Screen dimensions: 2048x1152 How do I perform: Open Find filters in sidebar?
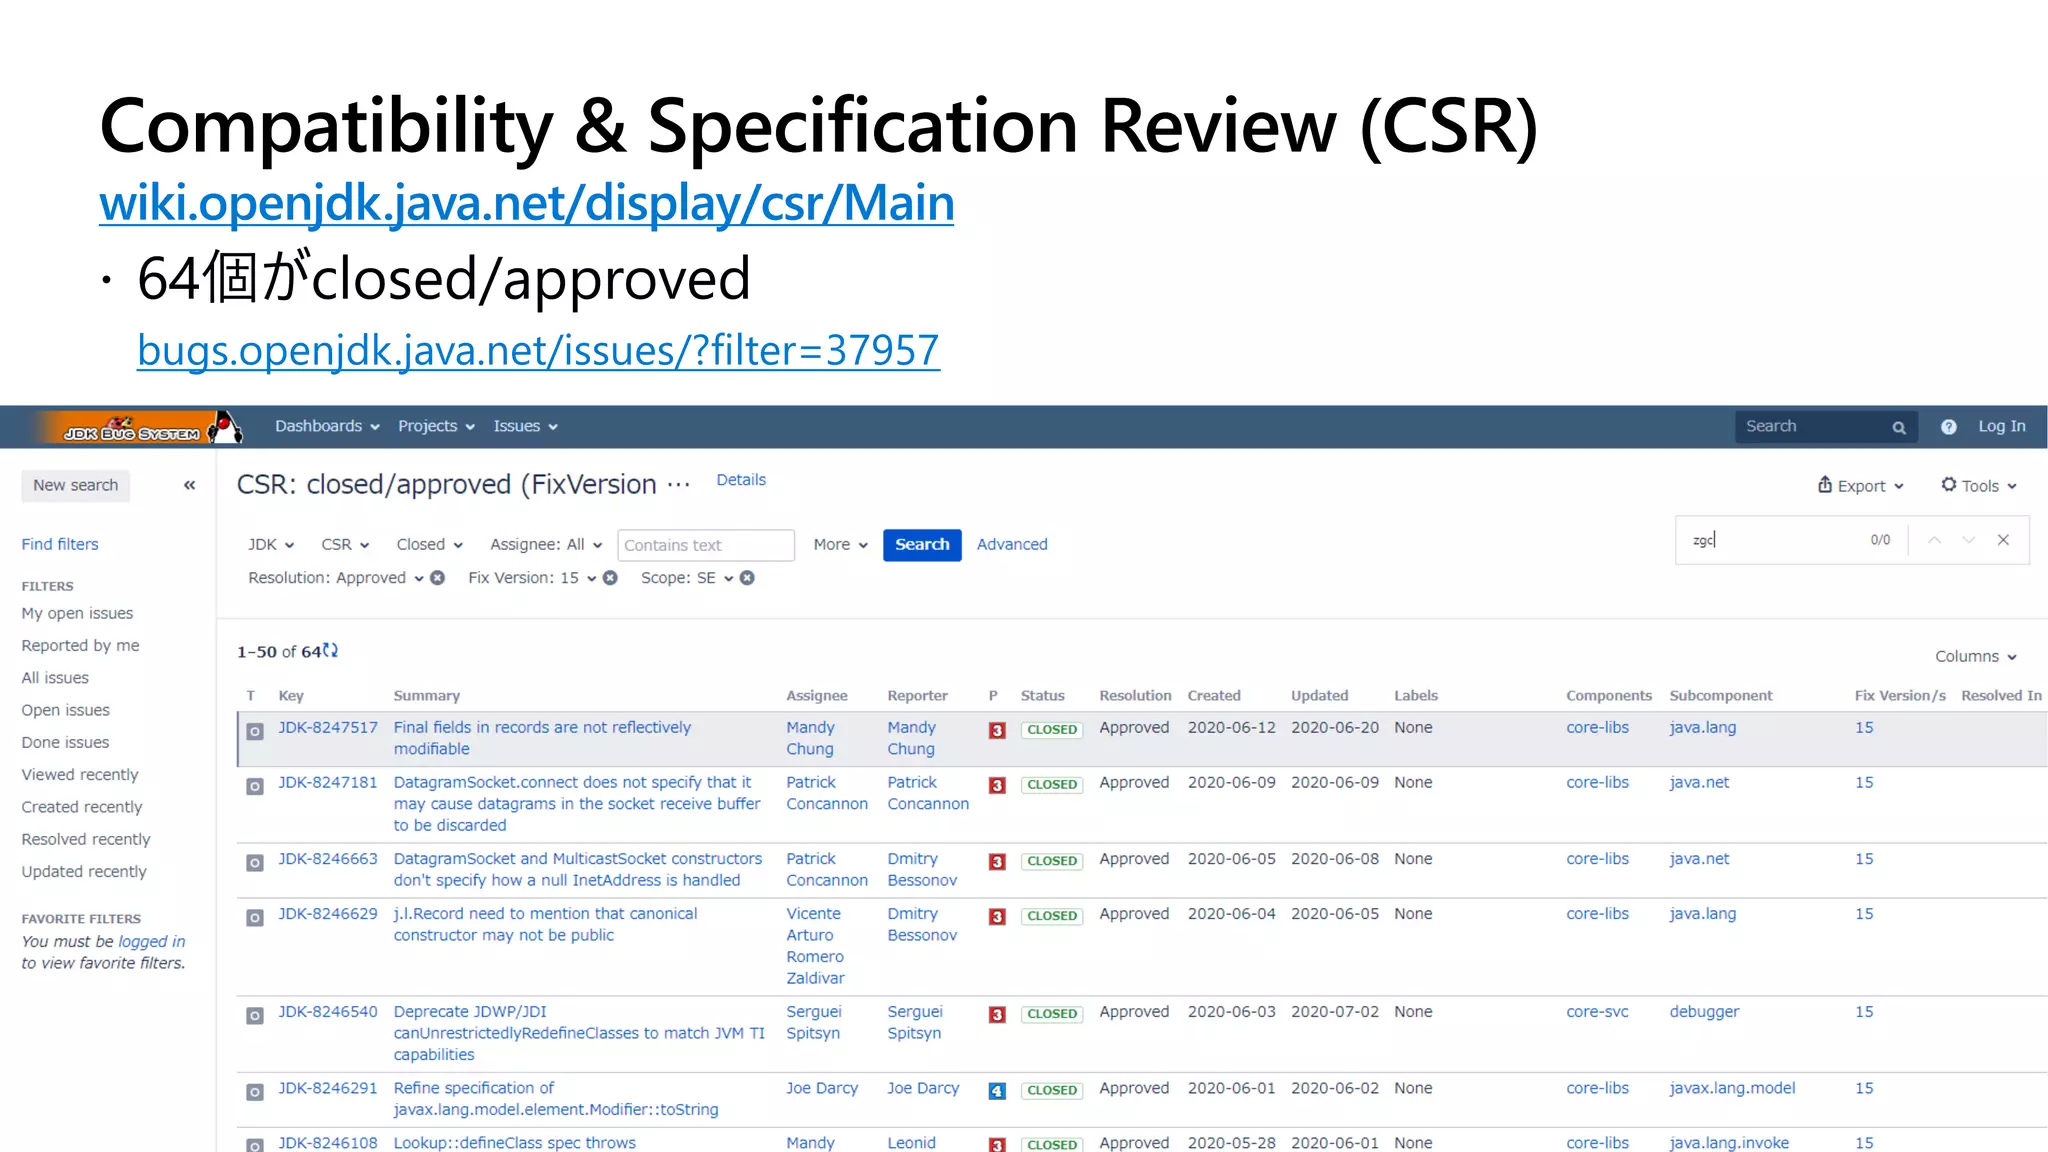60,545
